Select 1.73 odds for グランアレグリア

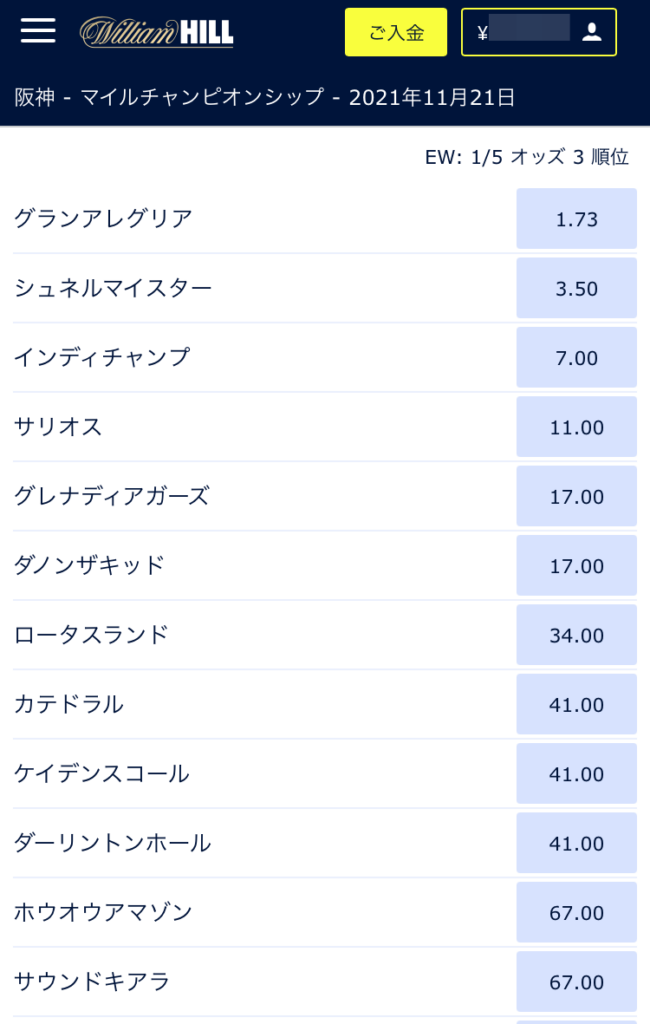[x=576, y=219]
